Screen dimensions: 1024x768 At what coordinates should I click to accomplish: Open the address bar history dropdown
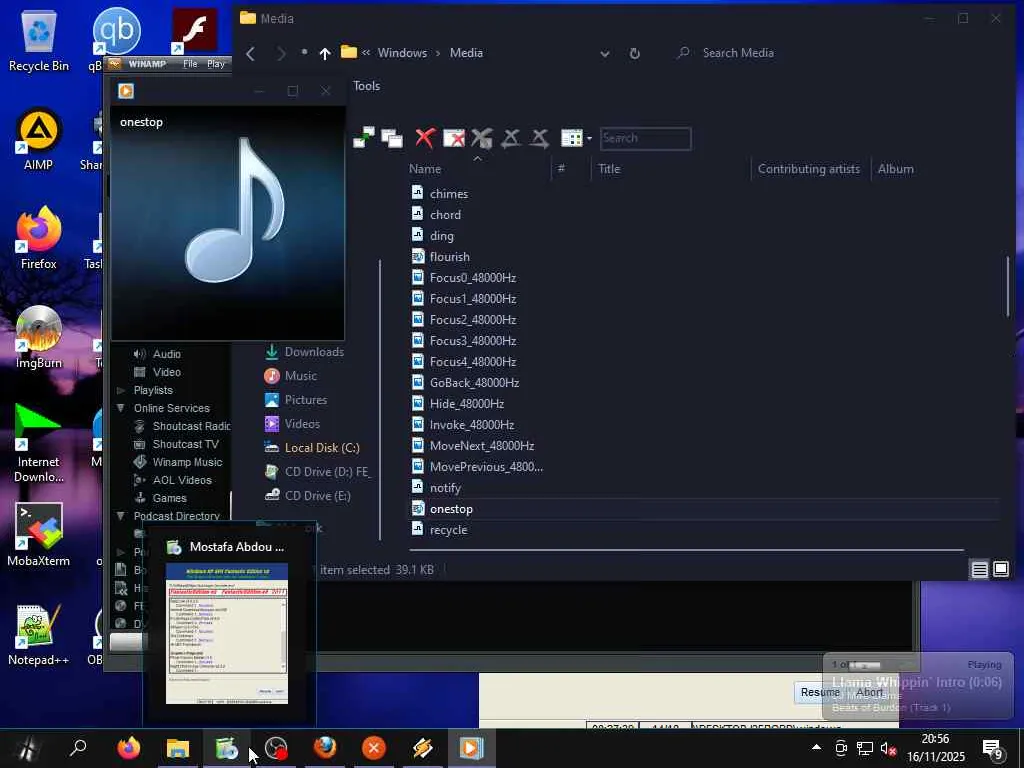pyautogui.click(x=605, y=54)
